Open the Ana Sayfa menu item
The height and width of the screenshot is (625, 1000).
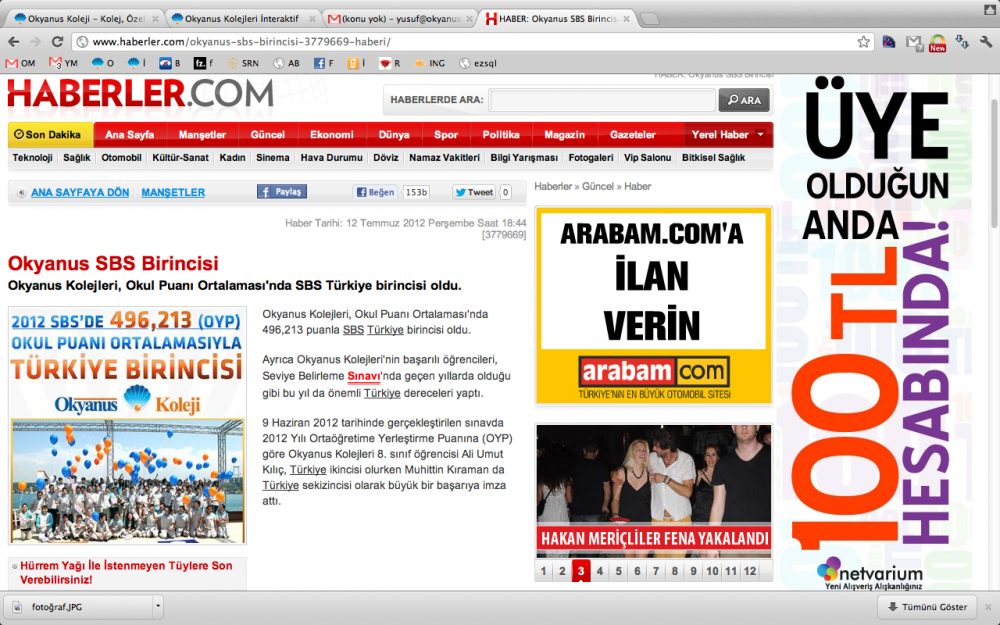pyautogui.click(x=129, y=135)
